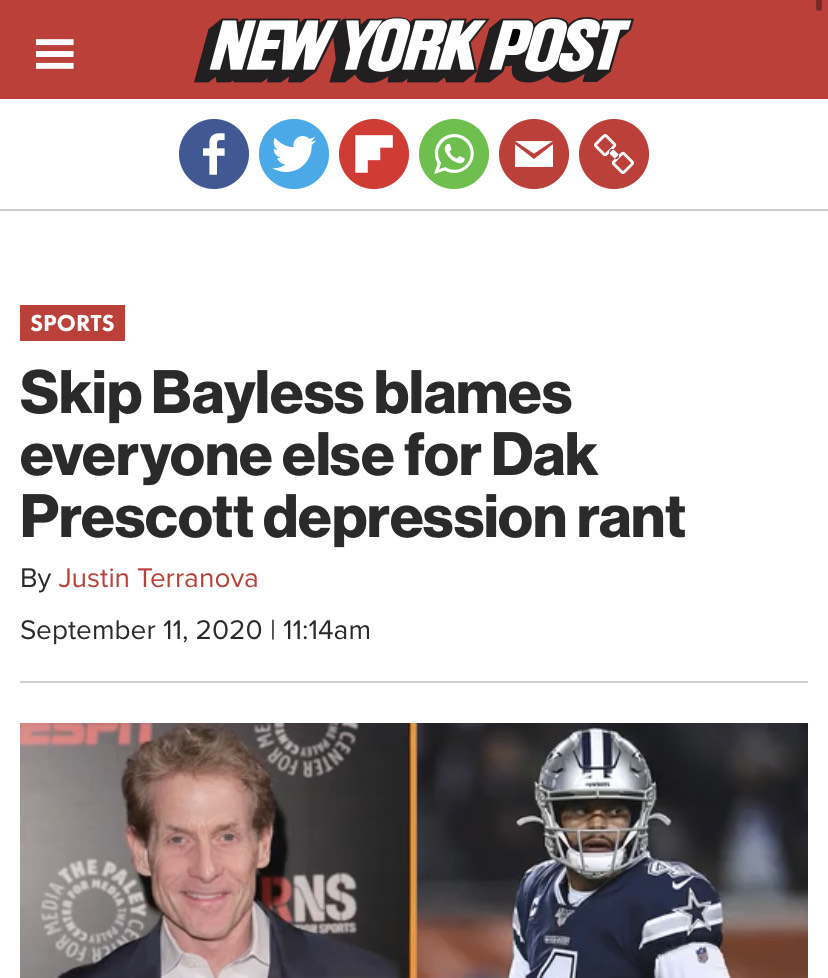Click the 11:14am timestamp
The width and height of the screenshot is (828, 978).
(327, 630)
